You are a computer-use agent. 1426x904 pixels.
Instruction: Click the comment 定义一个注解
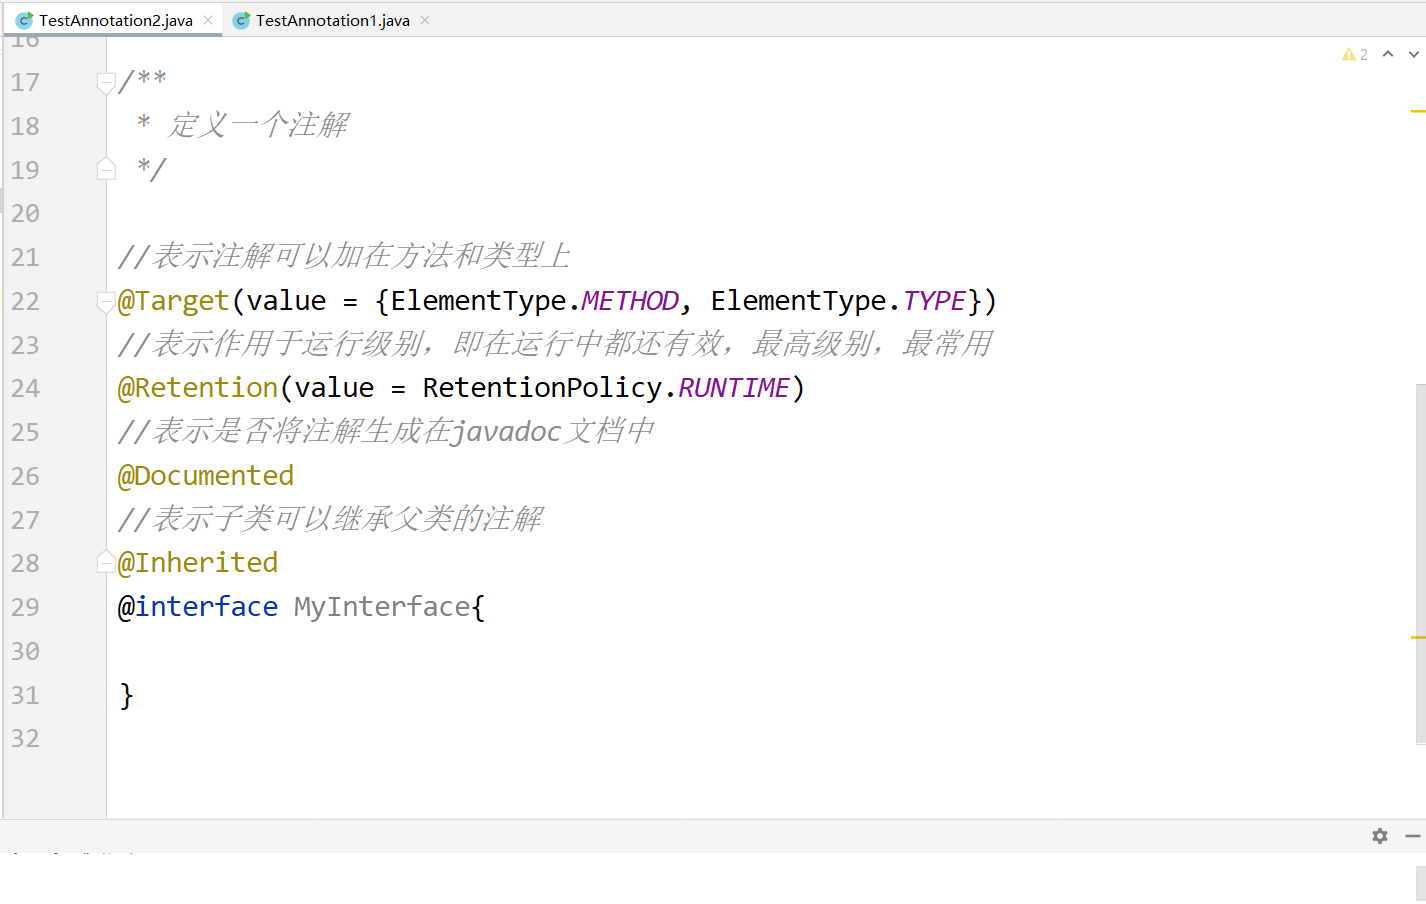click(259, 125)
